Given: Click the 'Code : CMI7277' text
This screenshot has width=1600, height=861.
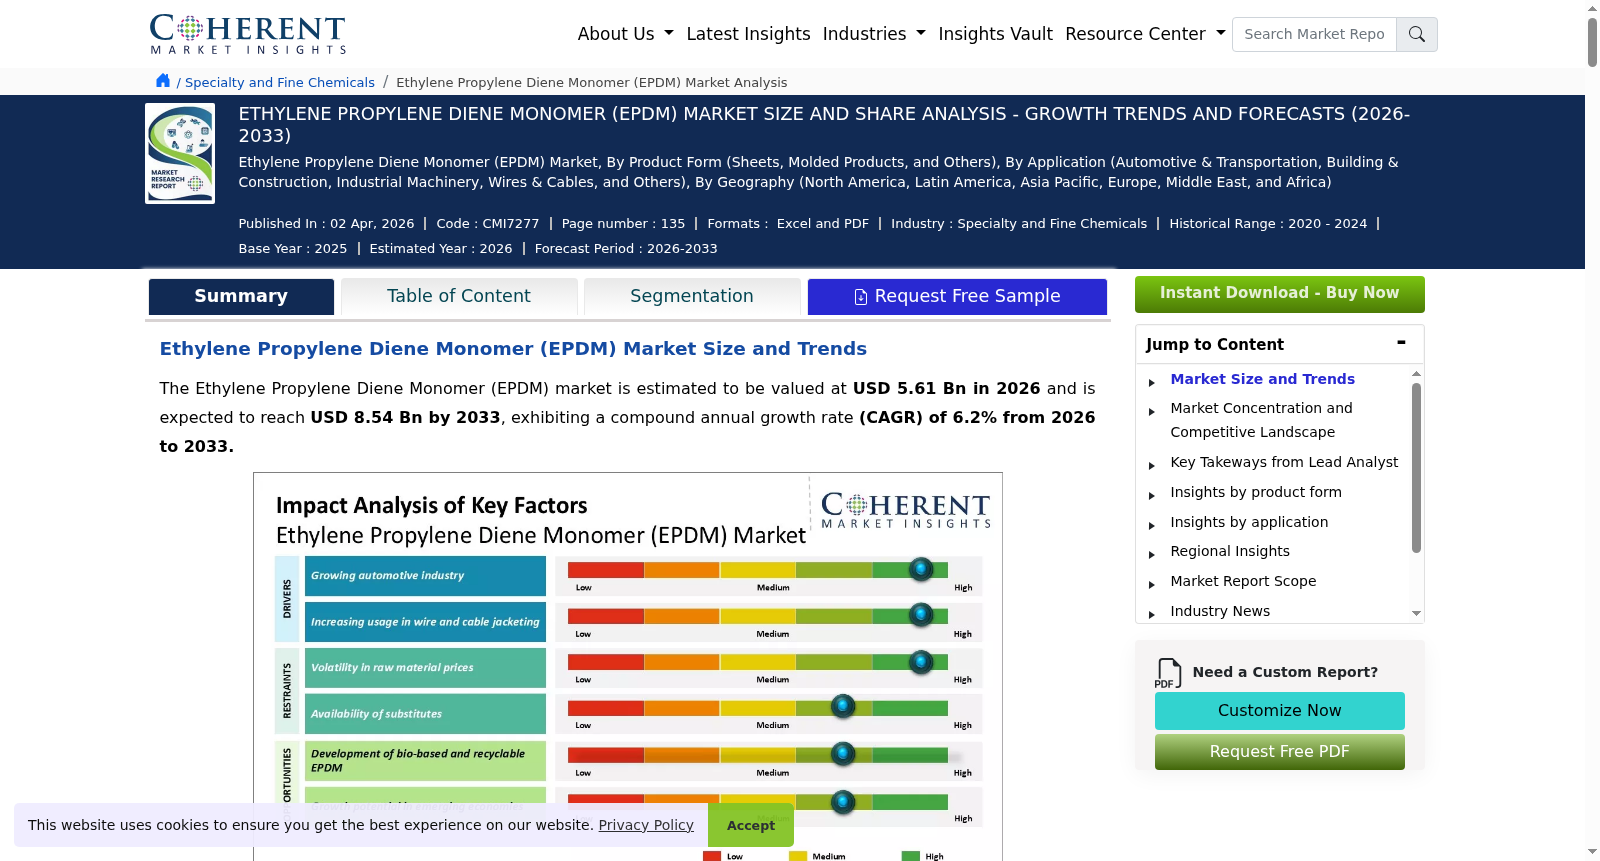Looking at the screenshot, I should tap(488, 223).
